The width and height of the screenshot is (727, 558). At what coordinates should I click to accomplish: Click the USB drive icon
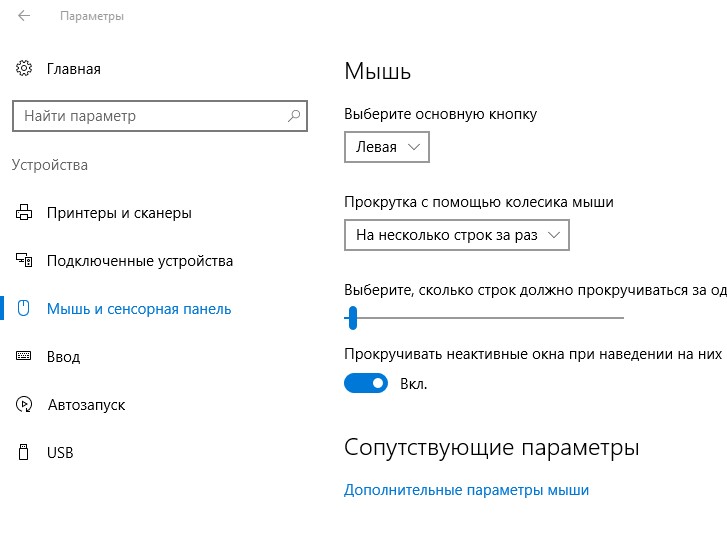coord(24,453)
